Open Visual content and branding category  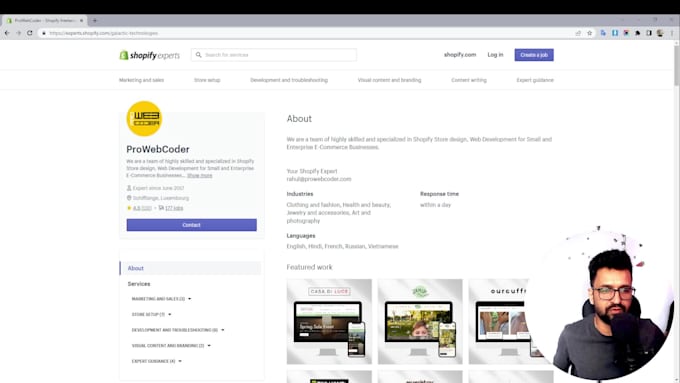point(389,80)
